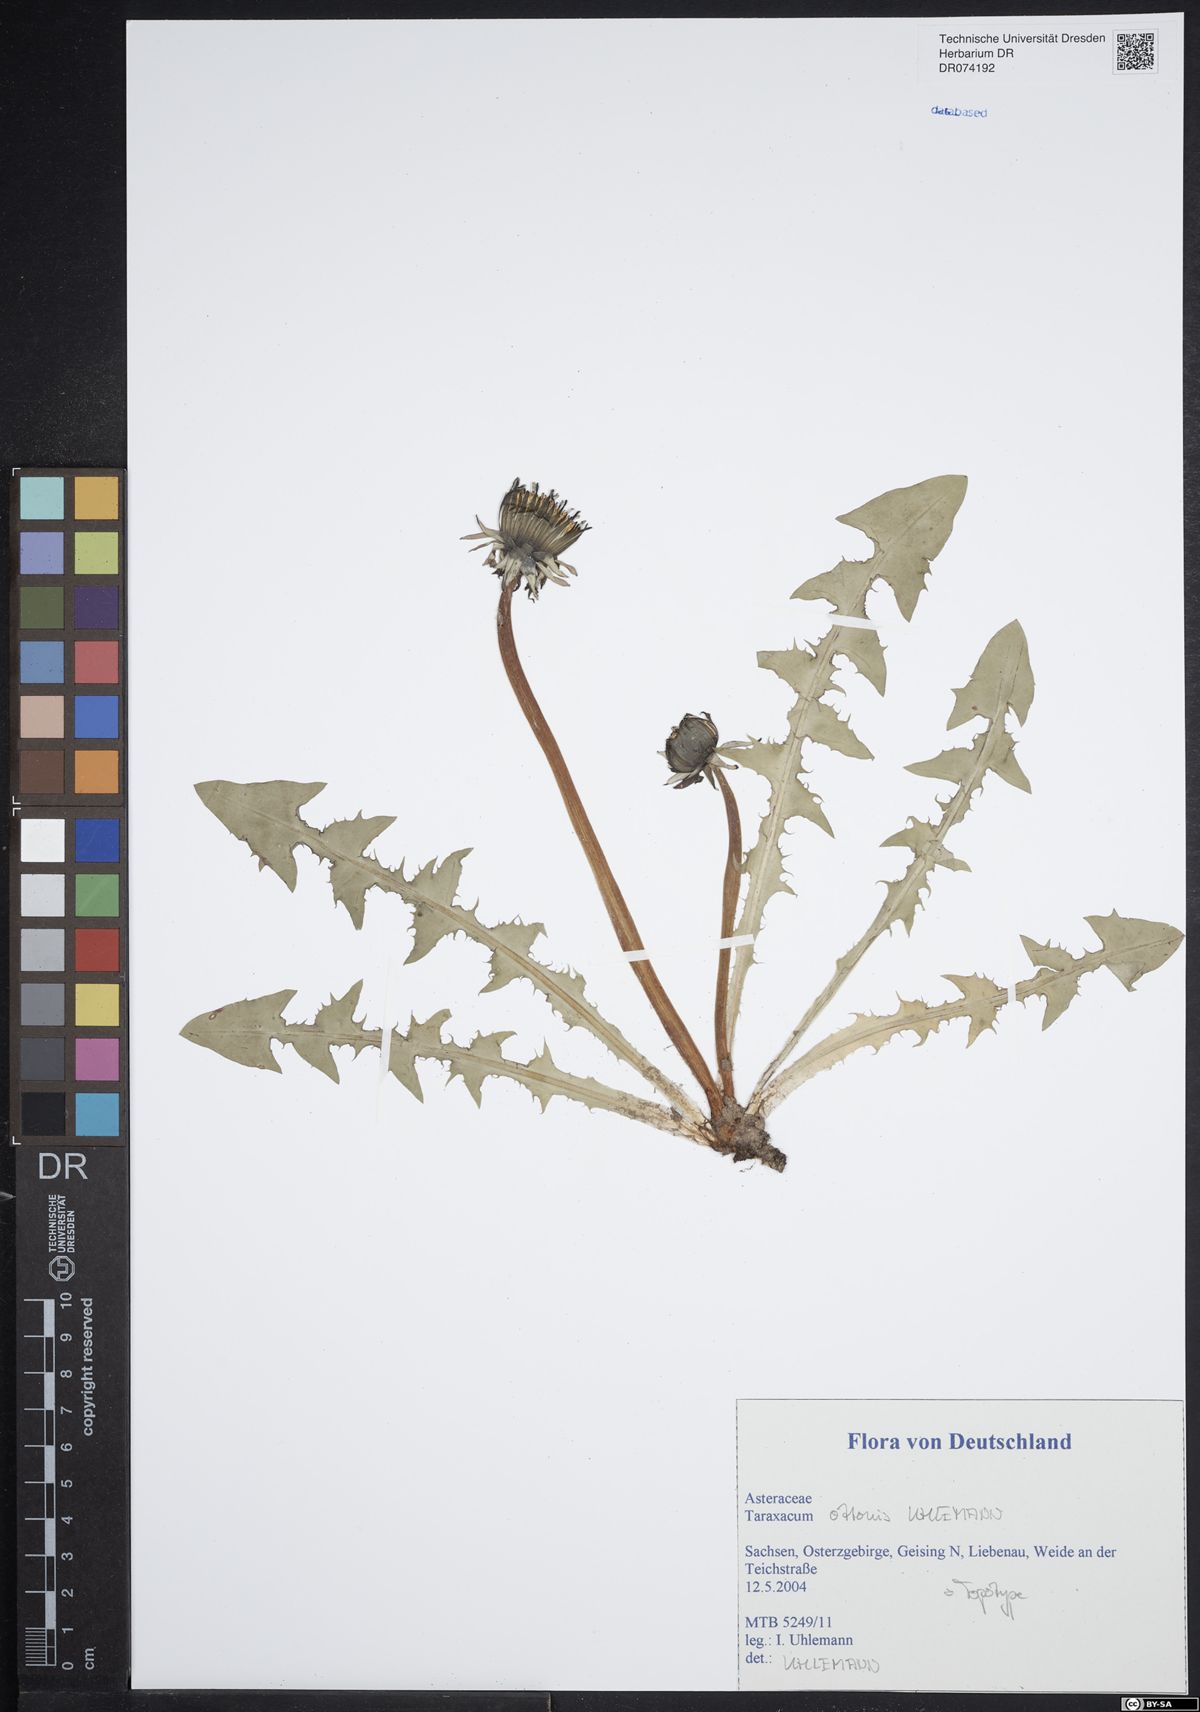Select the yellow swatch on the color chart
Screen dimensions: 1200x1712
coord(97,1004)
